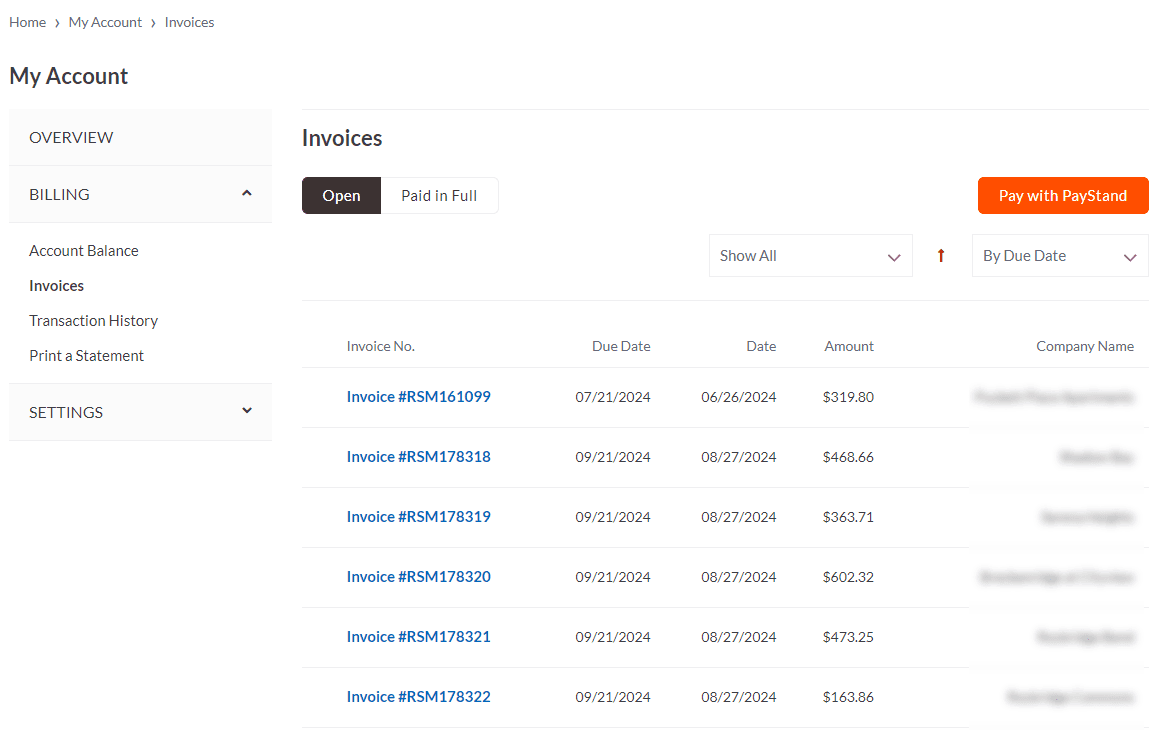Toggle the ascending sort arrow icon
This screenshot has width=1170, height=730.
[941, 256]
